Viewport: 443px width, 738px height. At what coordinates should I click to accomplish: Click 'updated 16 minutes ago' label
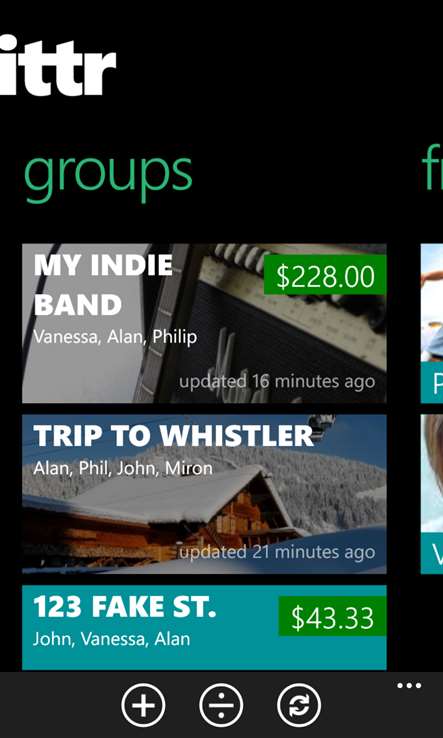point(277,381)
